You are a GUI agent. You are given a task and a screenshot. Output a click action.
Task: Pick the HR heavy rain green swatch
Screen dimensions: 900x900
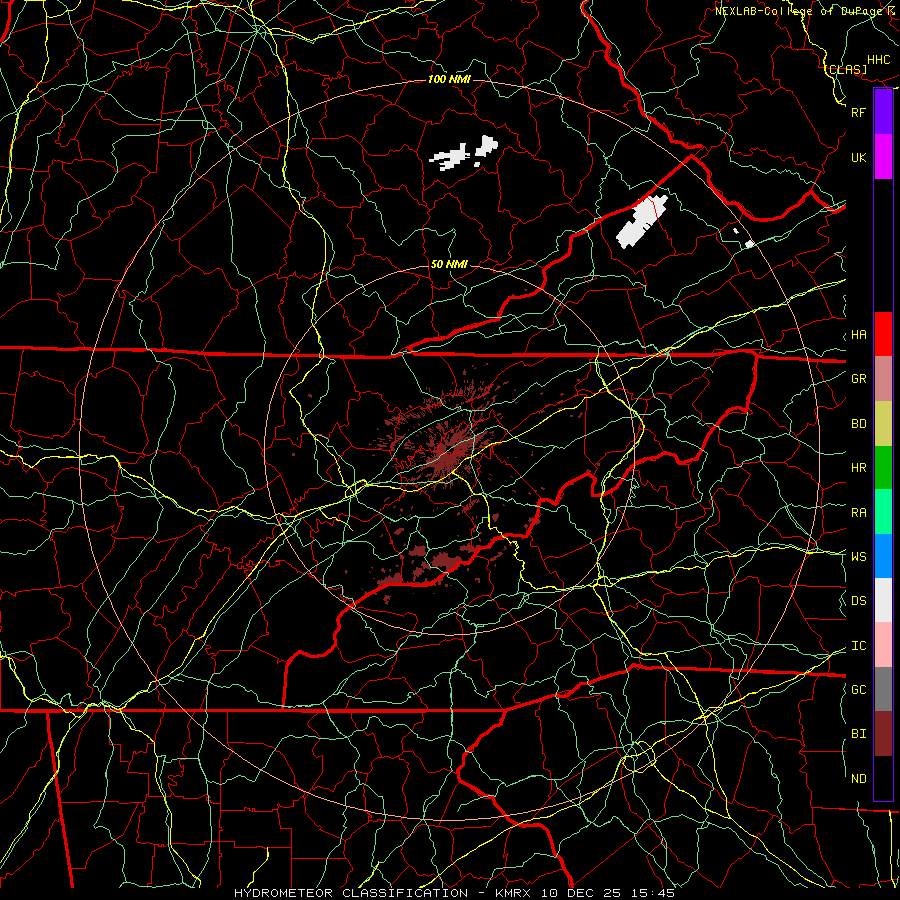coord(883,468)
